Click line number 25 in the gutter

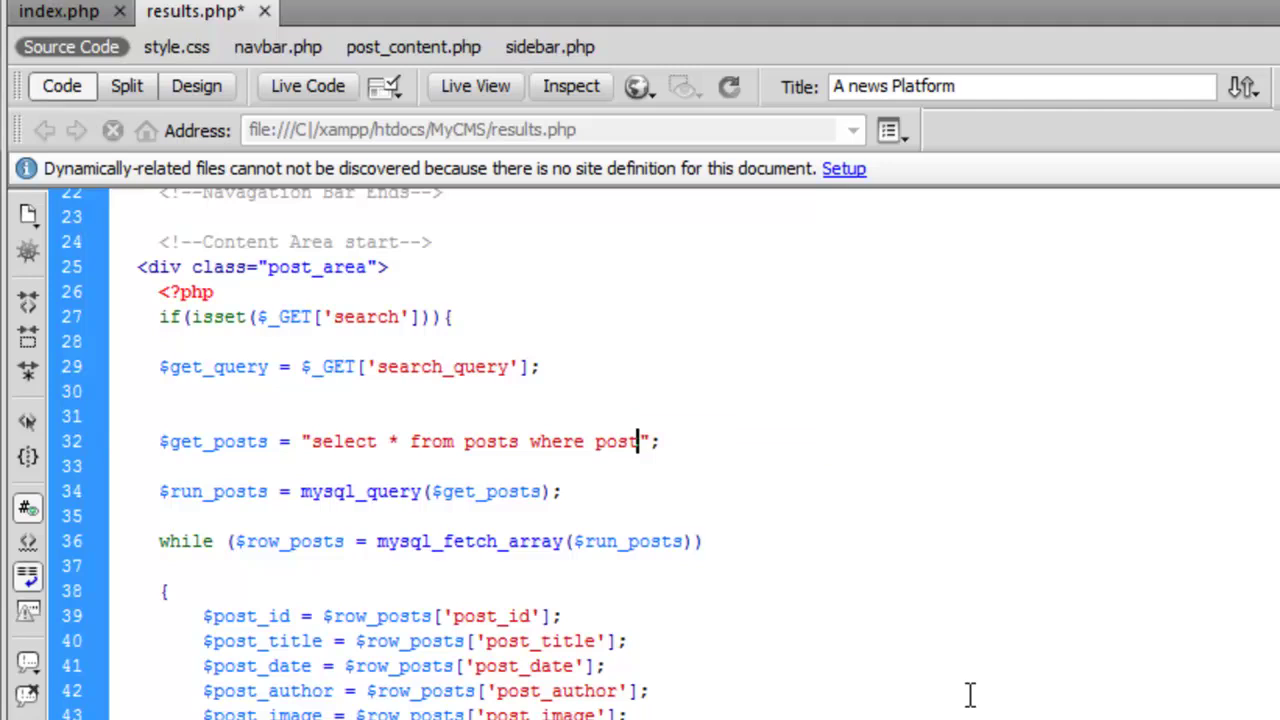click(x=71, y=267)
